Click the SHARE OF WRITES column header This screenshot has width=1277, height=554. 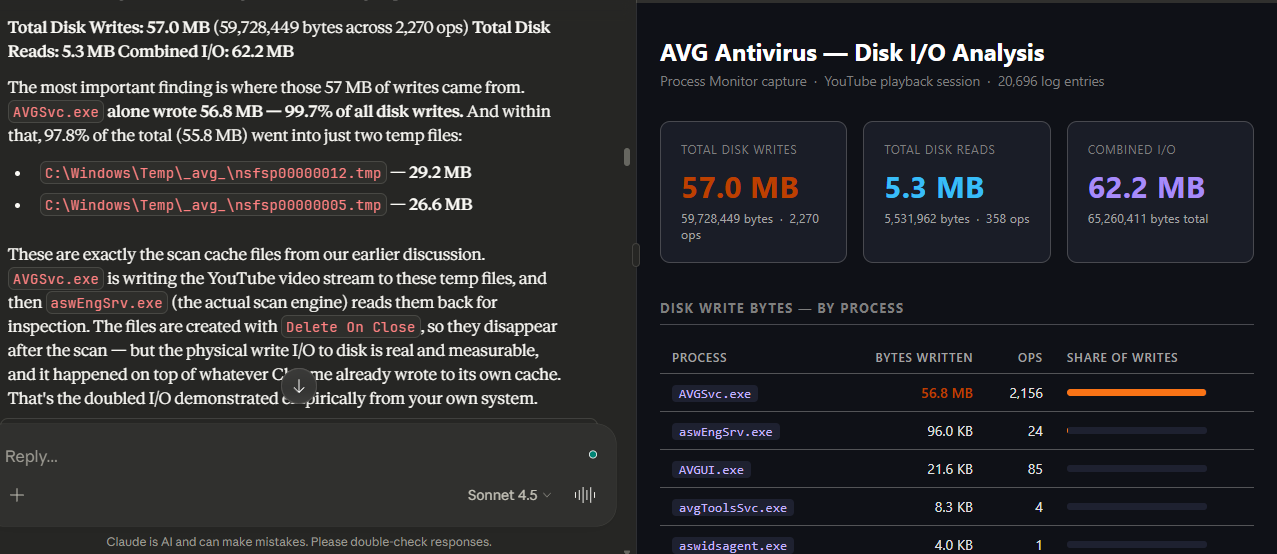(x=1122, y=358)
